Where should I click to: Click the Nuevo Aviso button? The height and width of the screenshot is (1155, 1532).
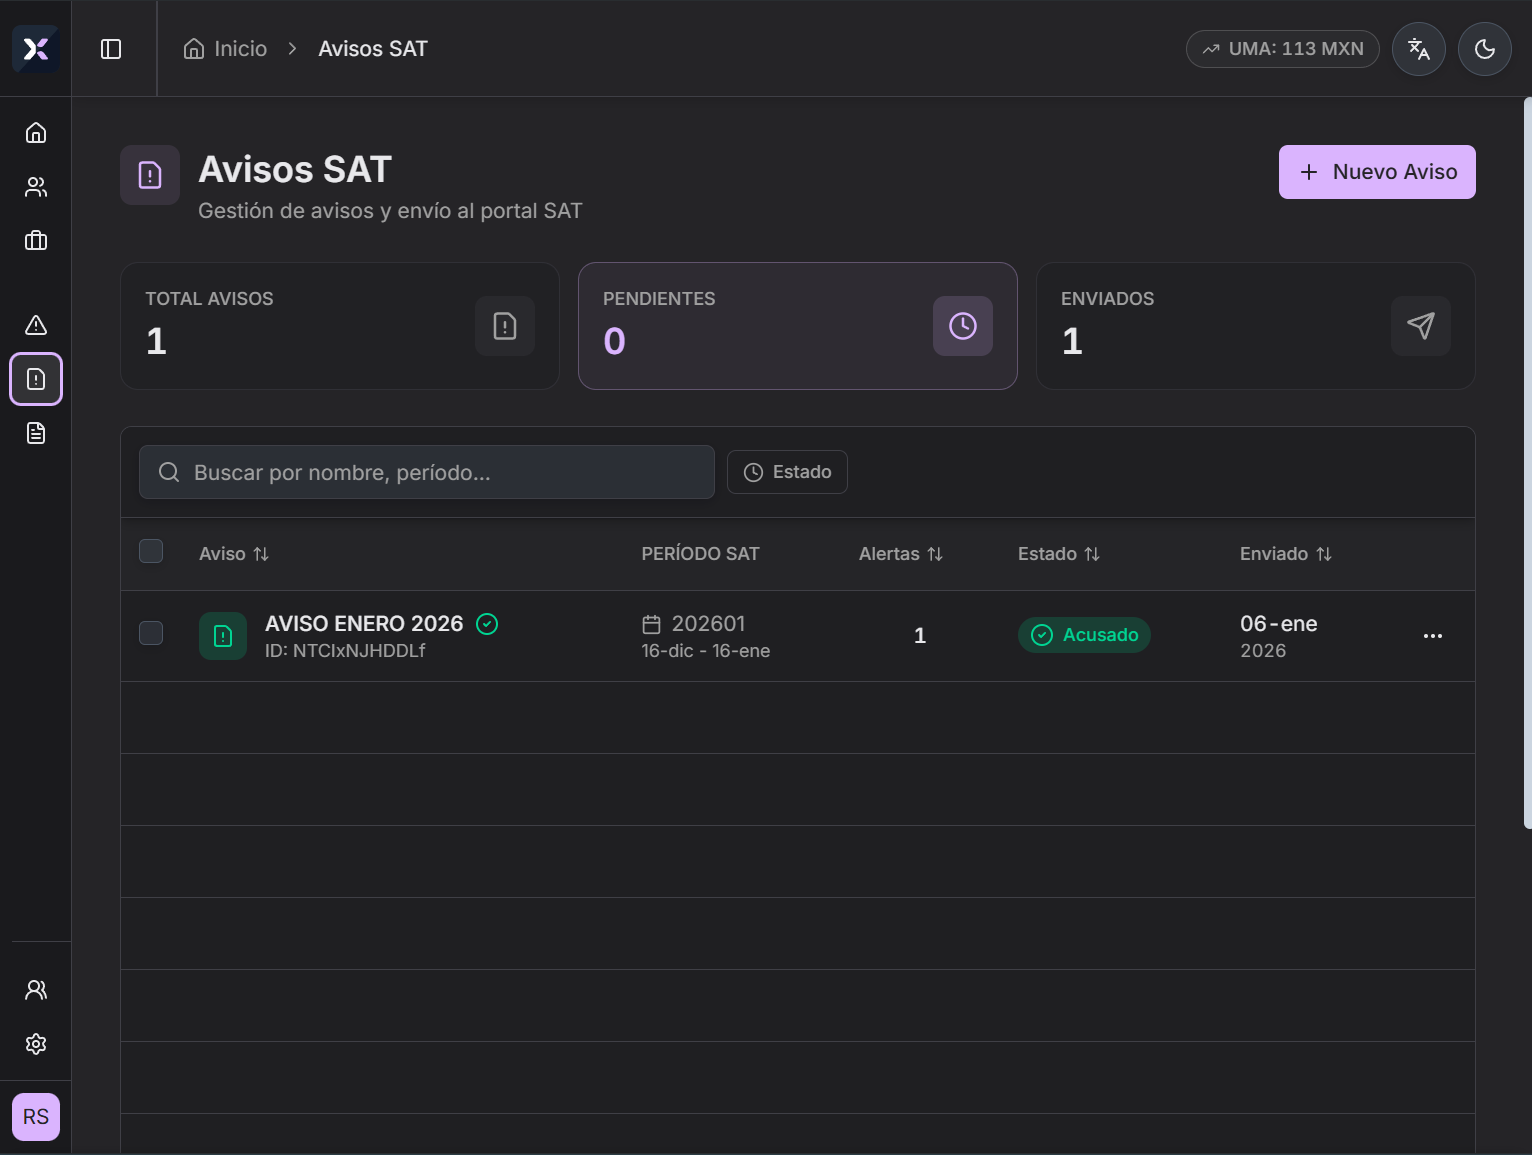[x=1376, y=172]
